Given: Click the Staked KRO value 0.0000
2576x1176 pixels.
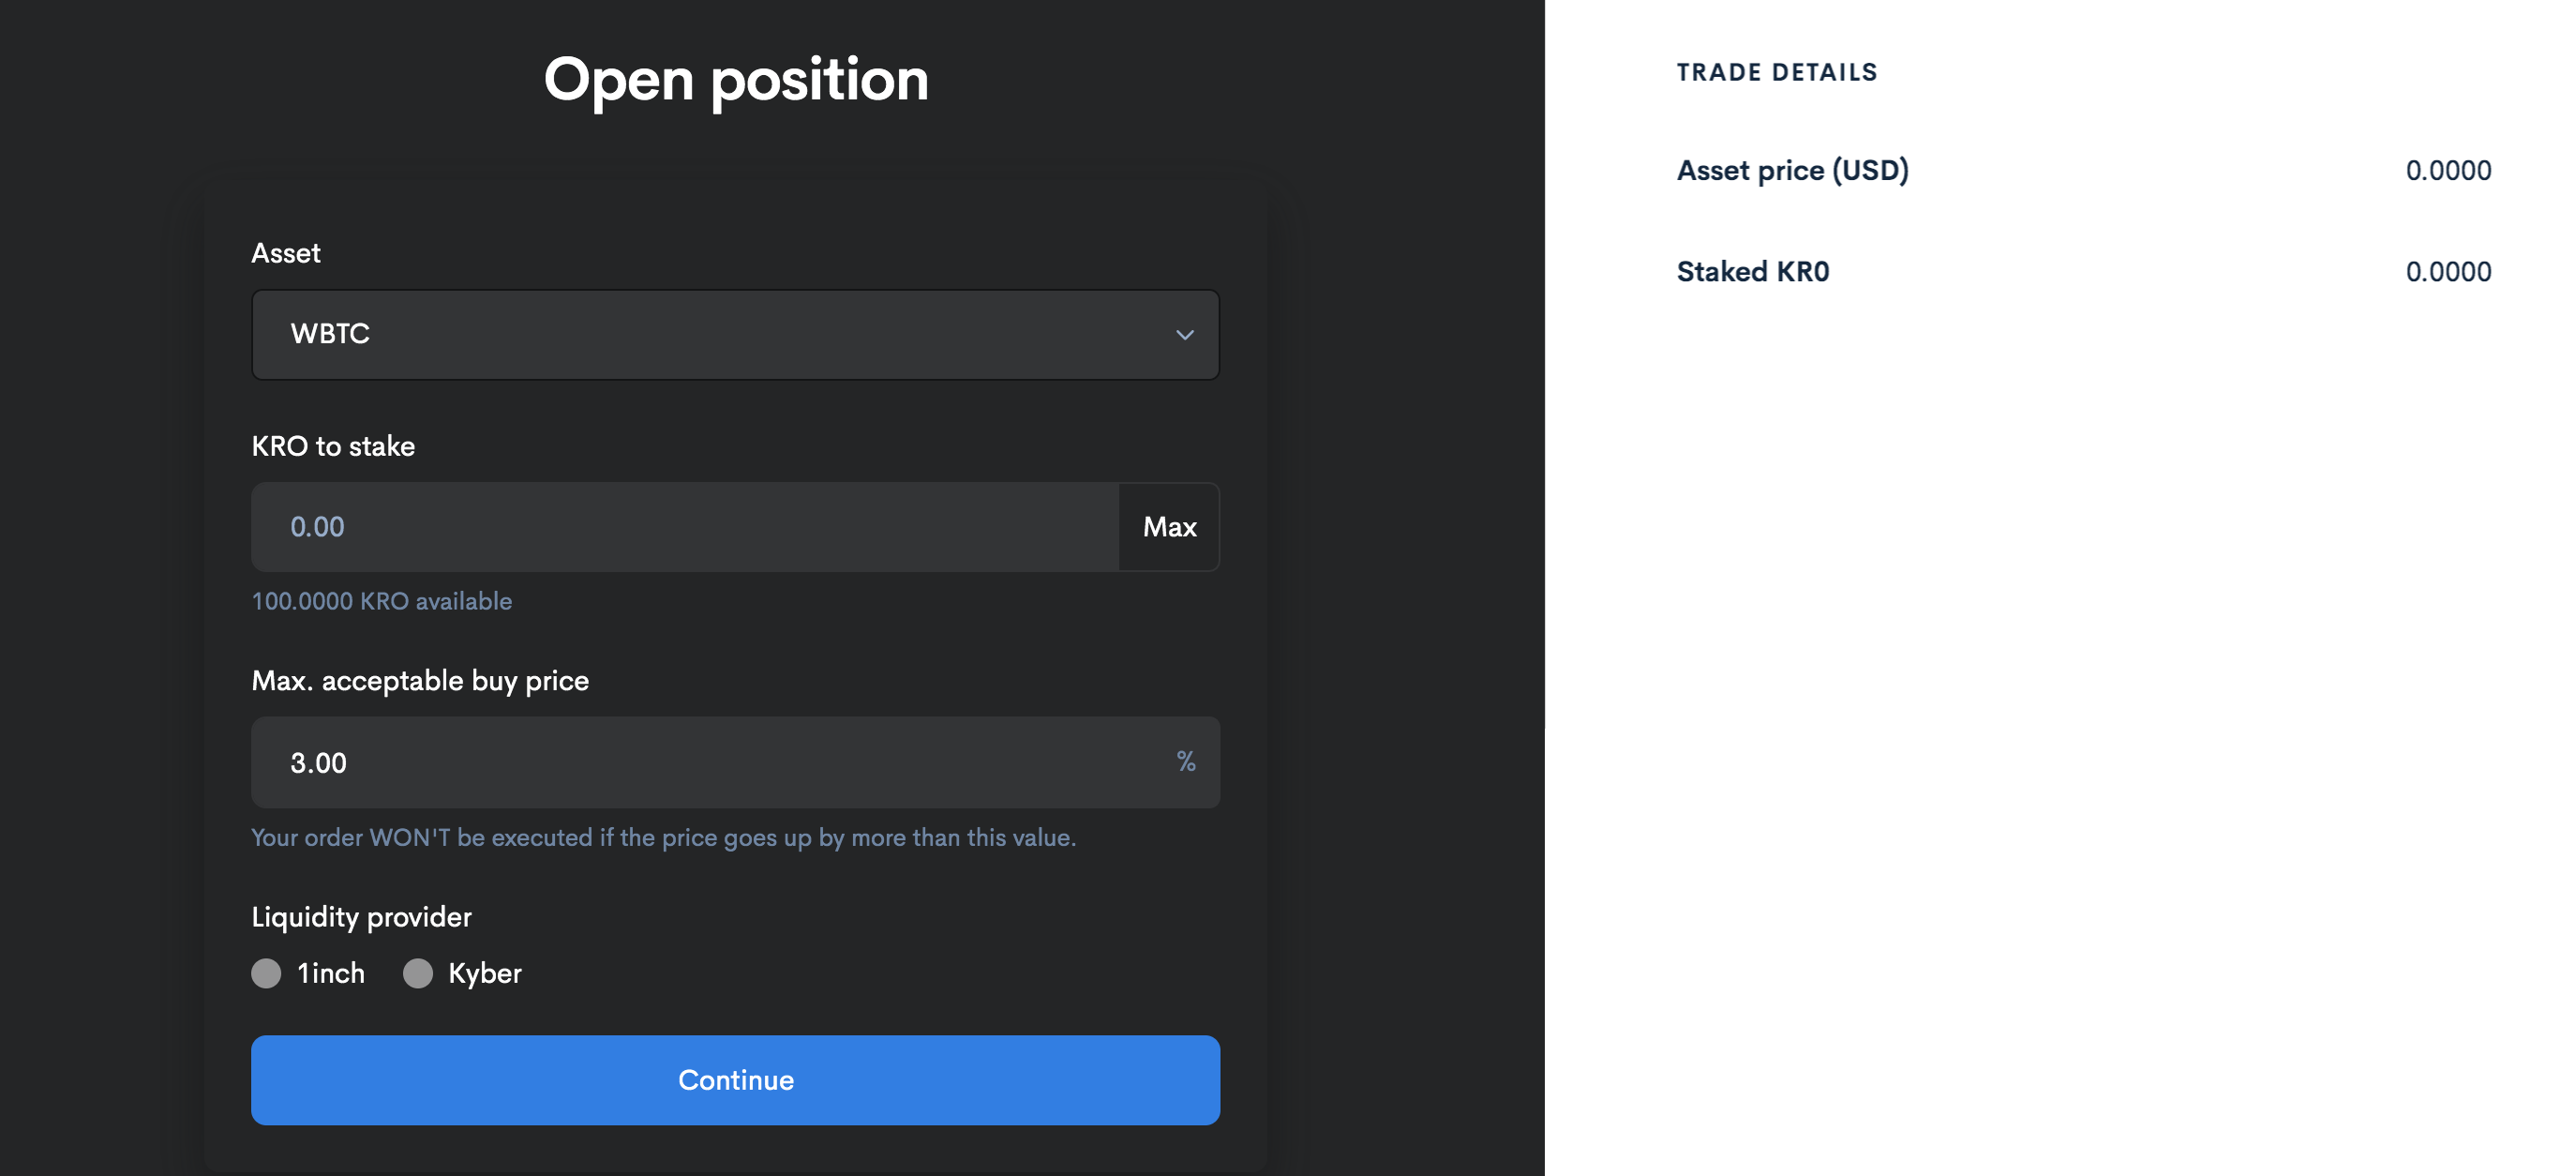Looking at the screenshot, I should pyautogui.click(x=2448, y=272).
